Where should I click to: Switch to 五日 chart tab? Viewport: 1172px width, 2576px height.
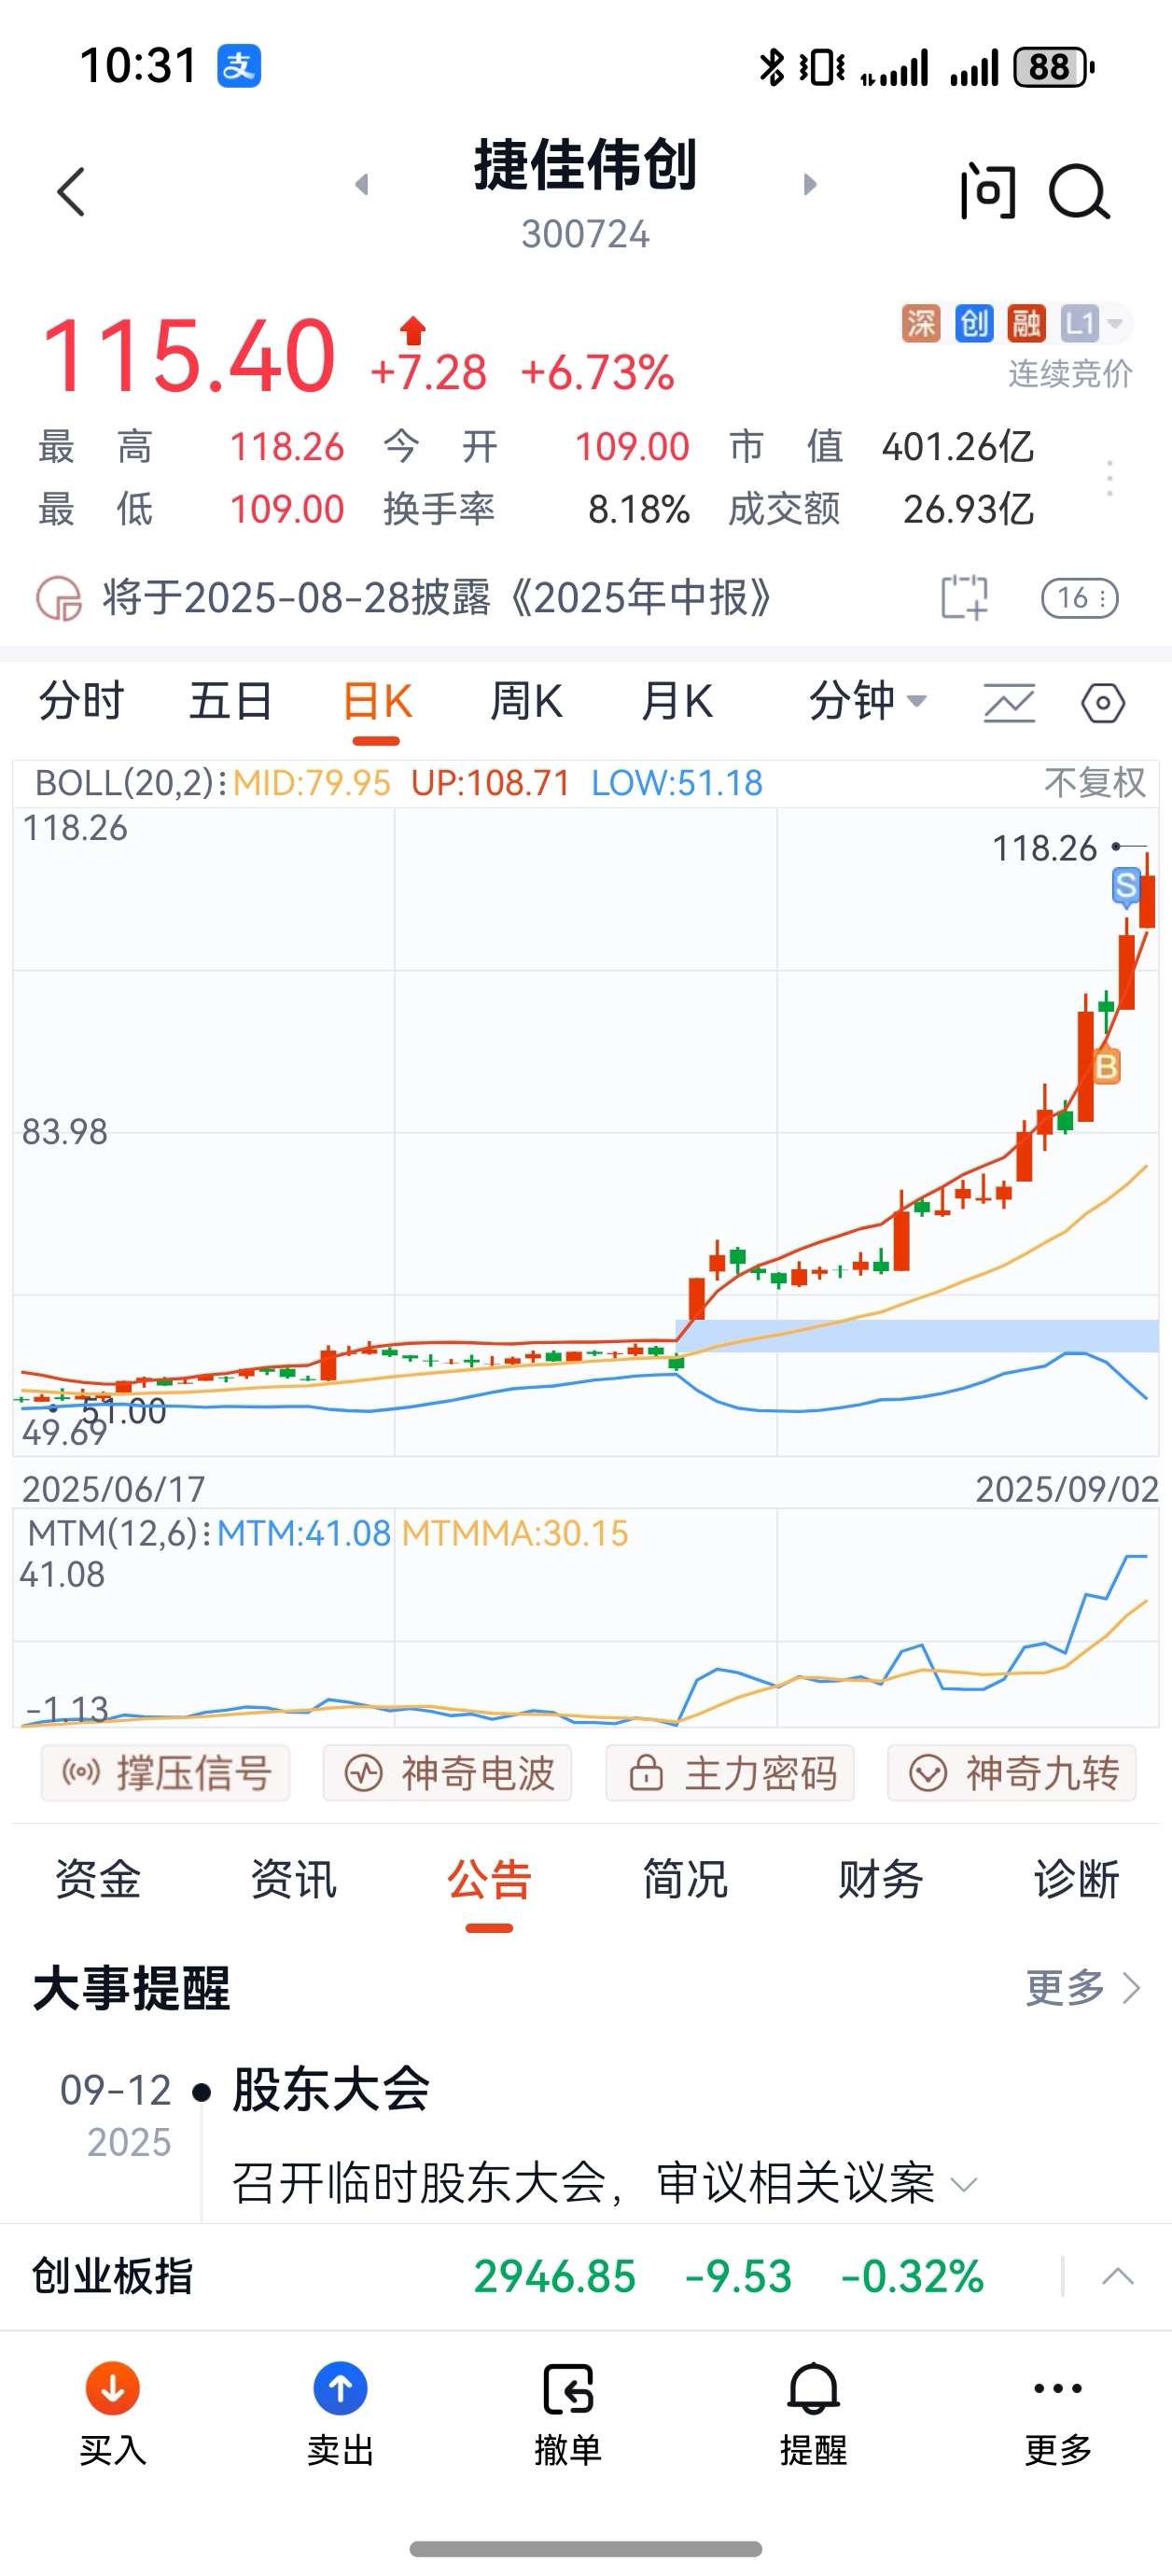coord(231,701)
